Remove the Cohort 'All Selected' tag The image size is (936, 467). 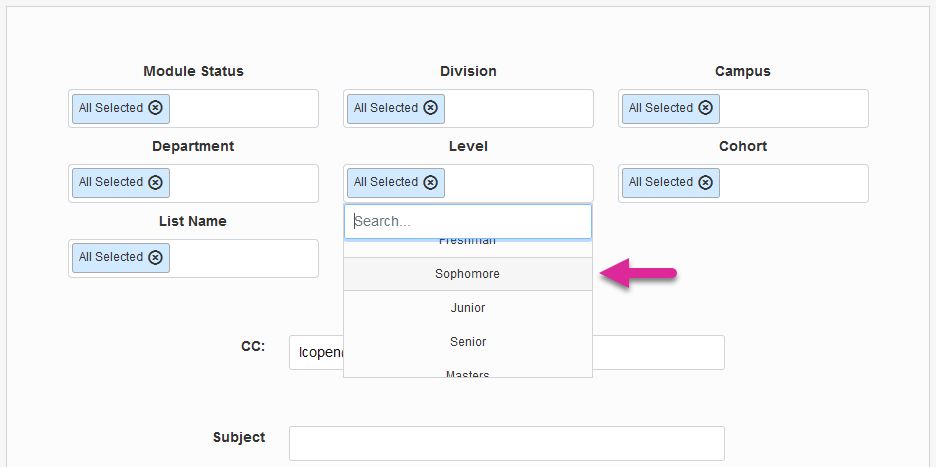pos(705,182)
